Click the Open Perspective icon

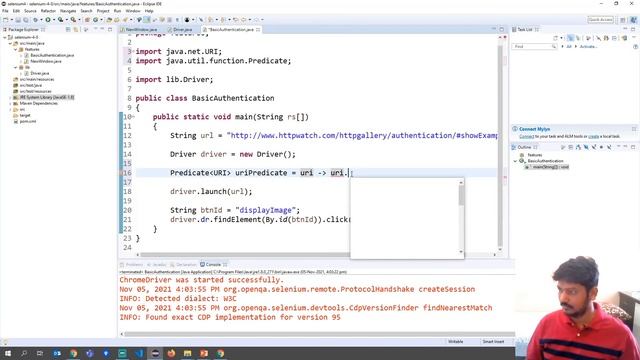623,20
